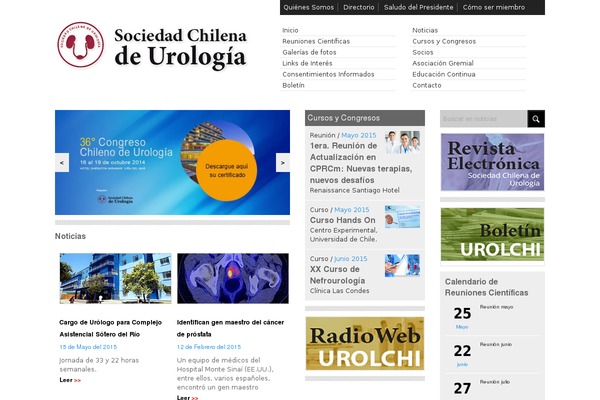Open the Boletín UROLCHI banner

(x=492, y=234)
